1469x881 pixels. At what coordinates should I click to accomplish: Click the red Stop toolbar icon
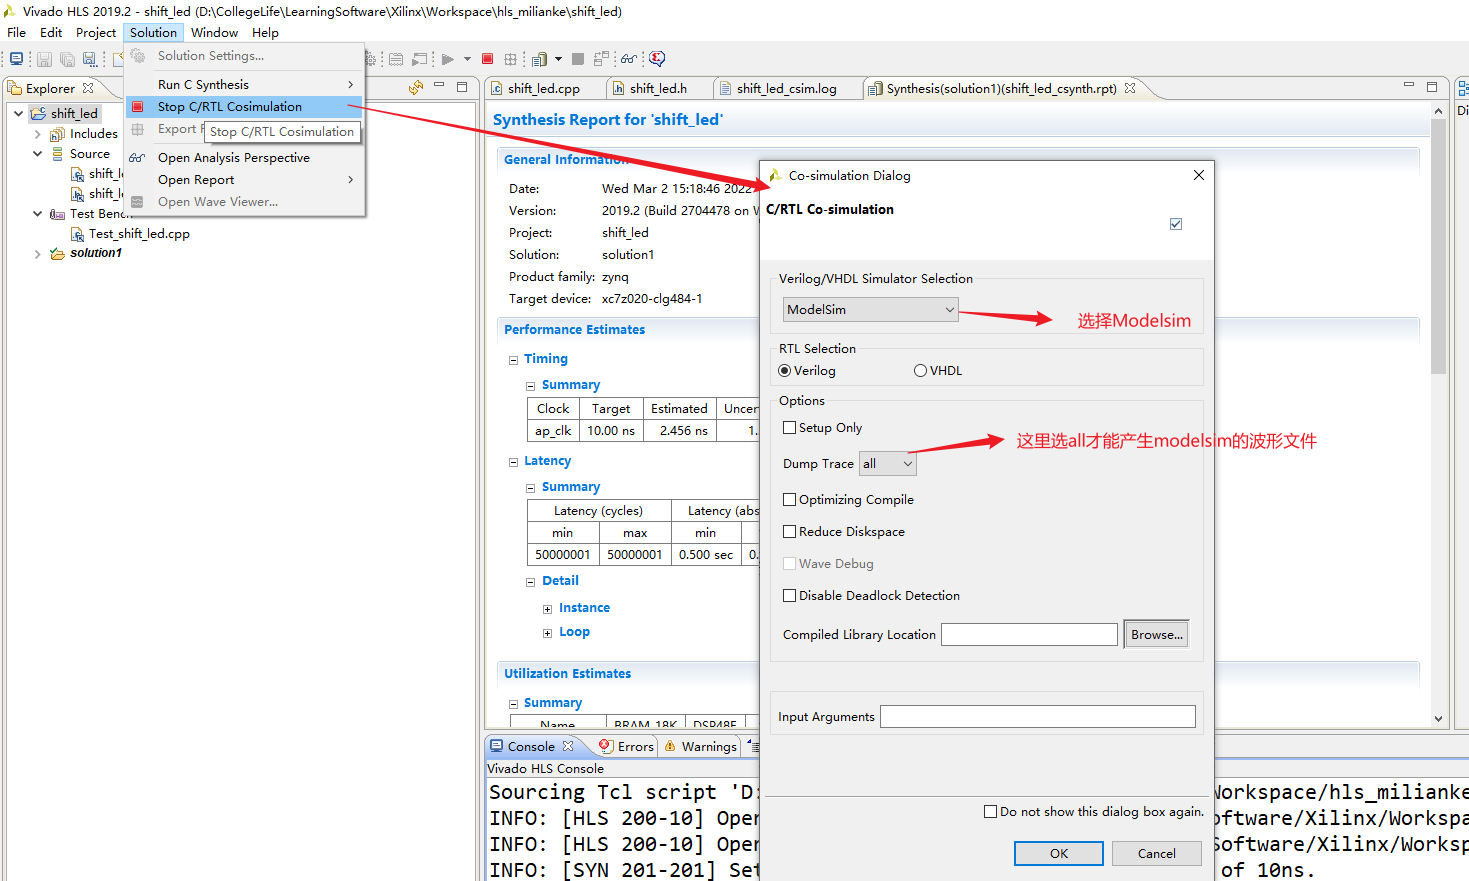click(487, 59)
